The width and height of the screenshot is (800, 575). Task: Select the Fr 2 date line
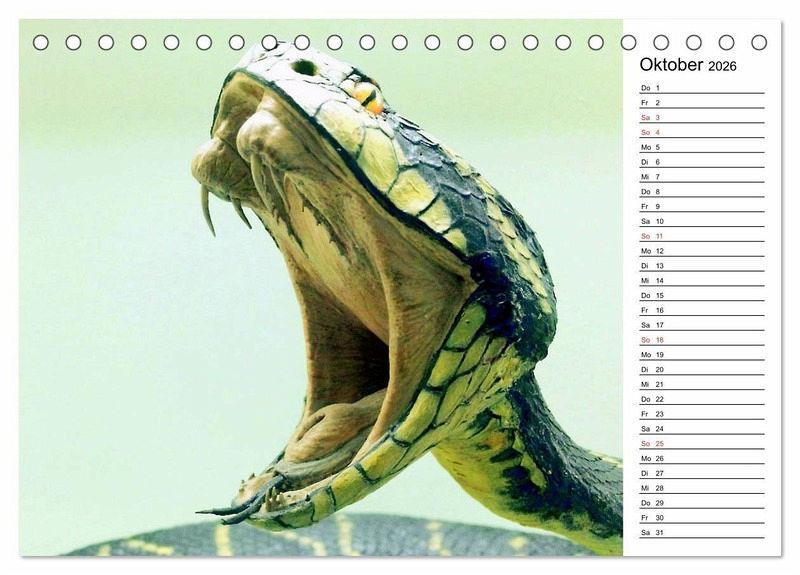coord(702,103)
